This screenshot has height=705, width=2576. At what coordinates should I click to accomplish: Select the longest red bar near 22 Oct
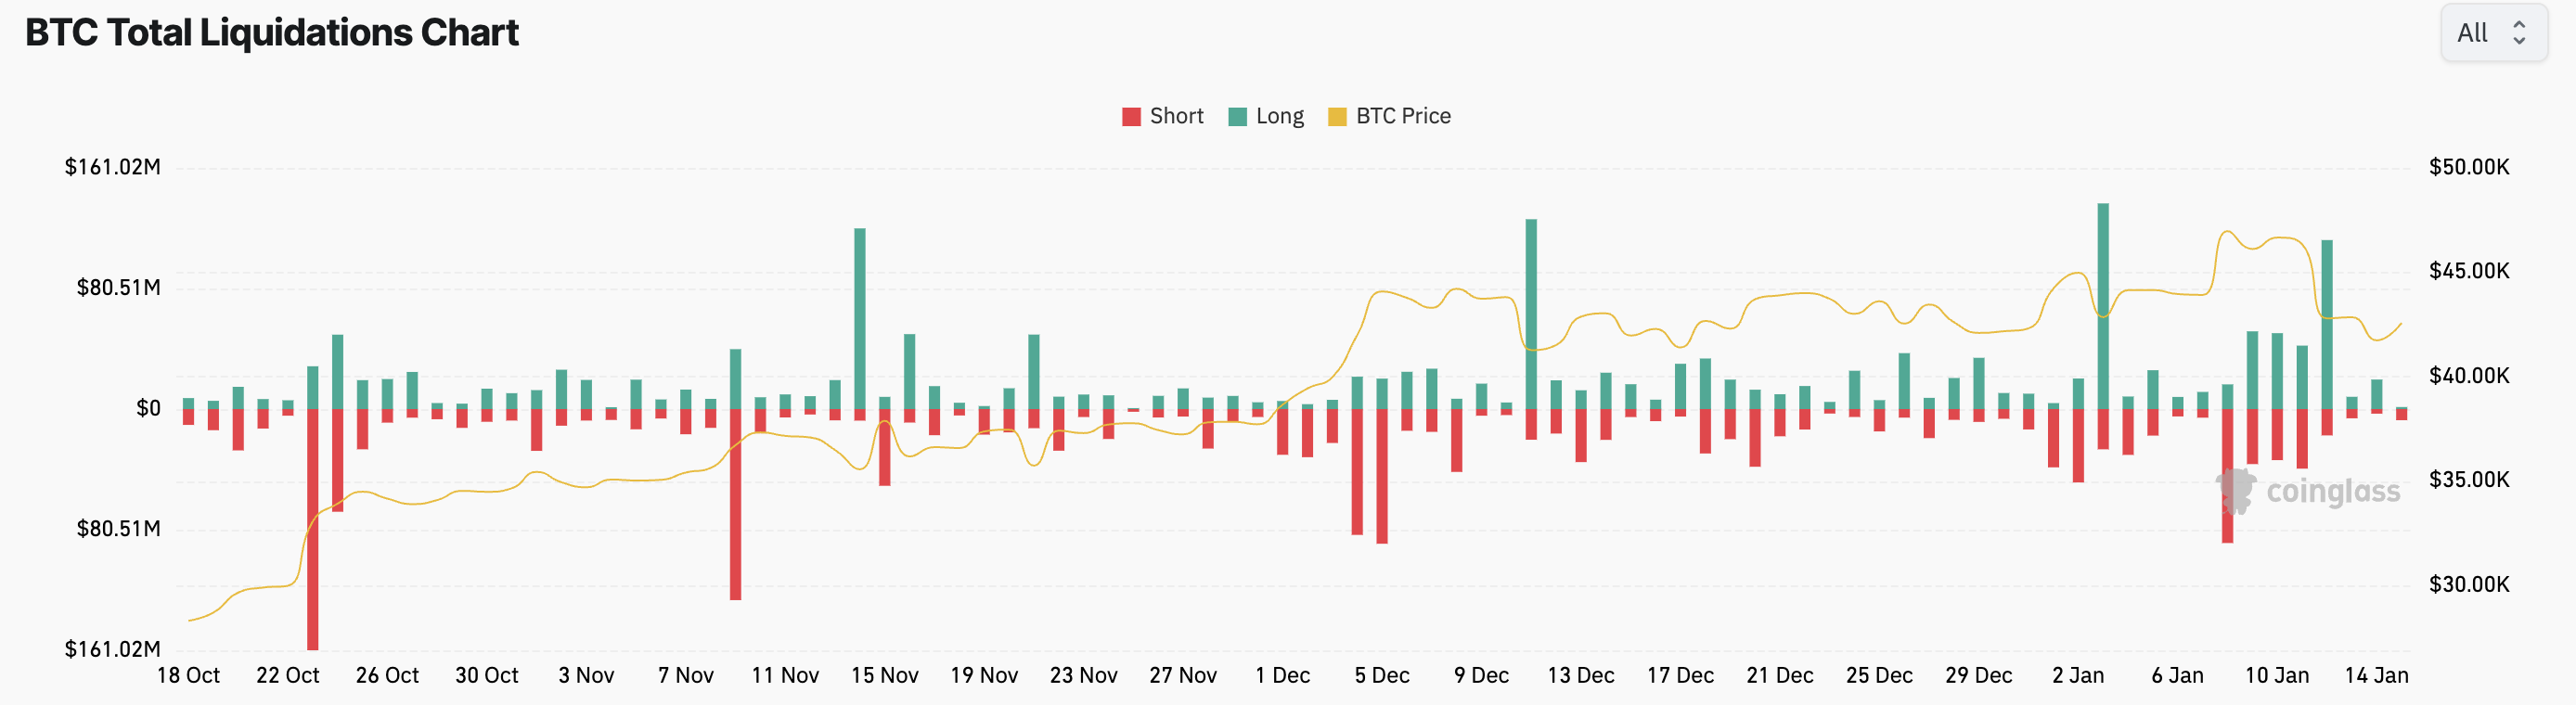[313, 529]
